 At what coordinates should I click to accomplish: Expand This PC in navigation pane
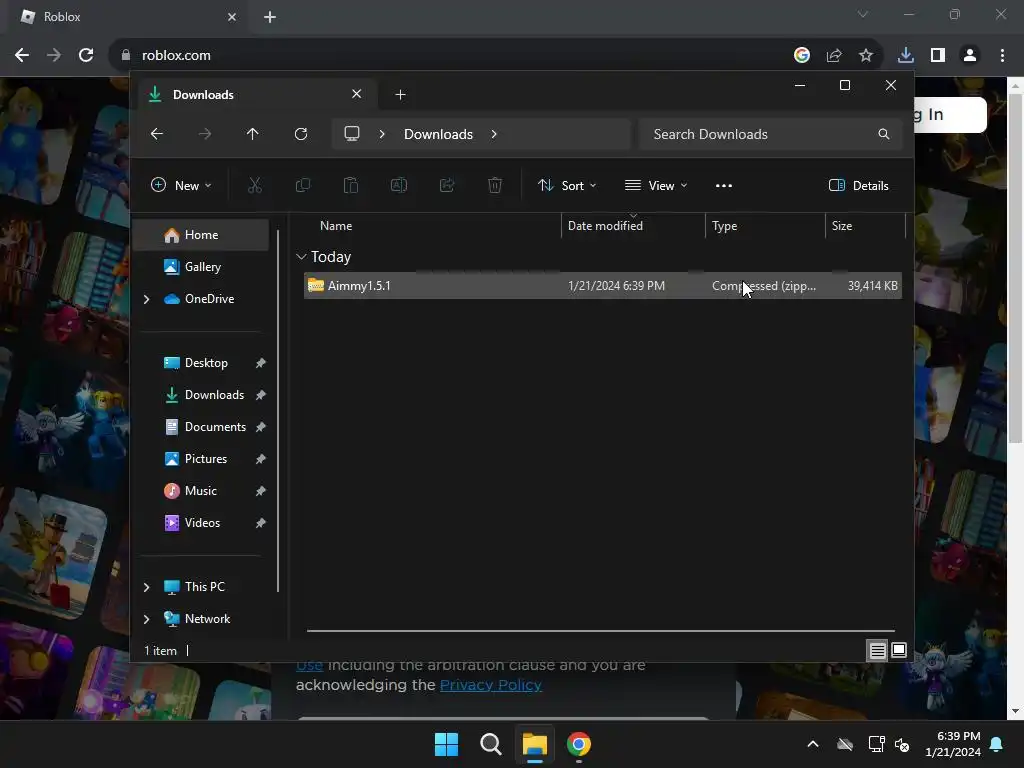146,587
